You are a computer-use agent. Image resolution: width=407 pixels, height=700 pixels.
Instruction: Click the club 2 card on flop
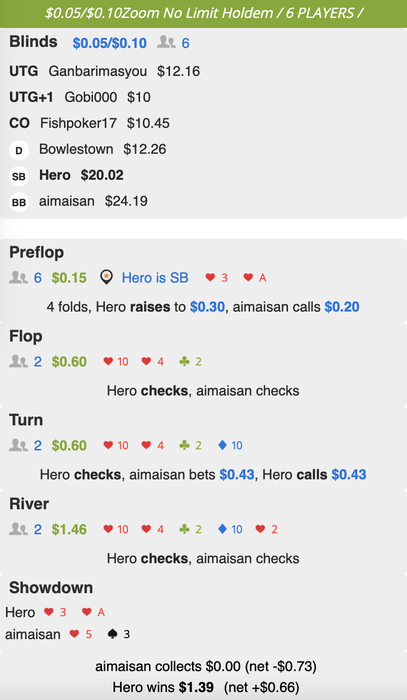click(191, 361)
